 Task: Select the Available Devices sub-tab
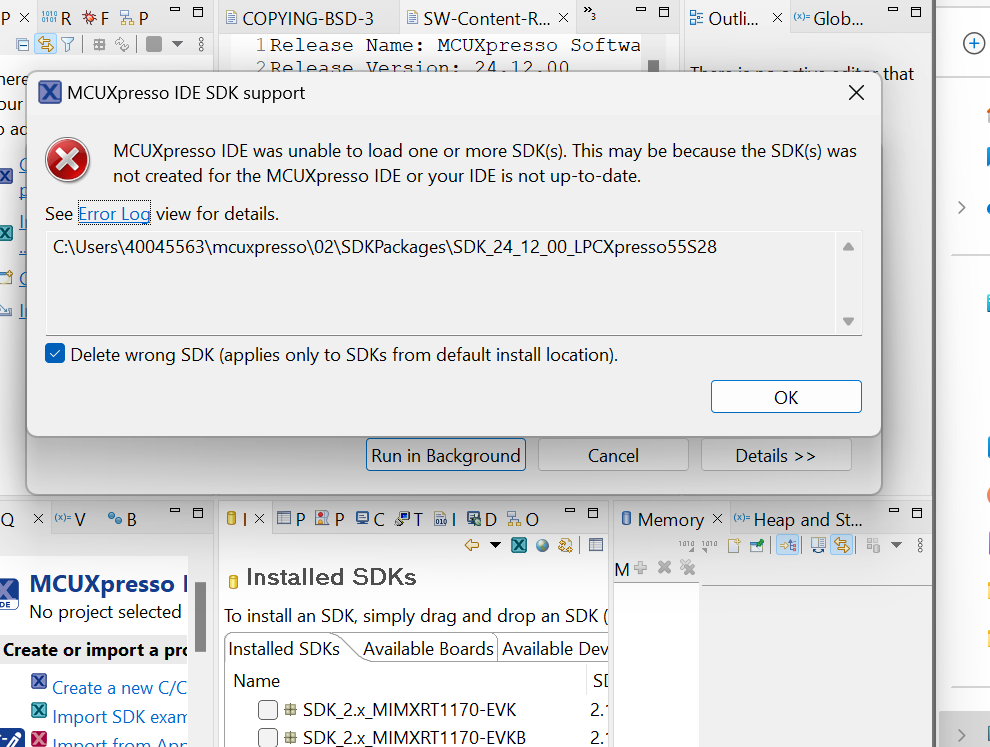(554, 648)
